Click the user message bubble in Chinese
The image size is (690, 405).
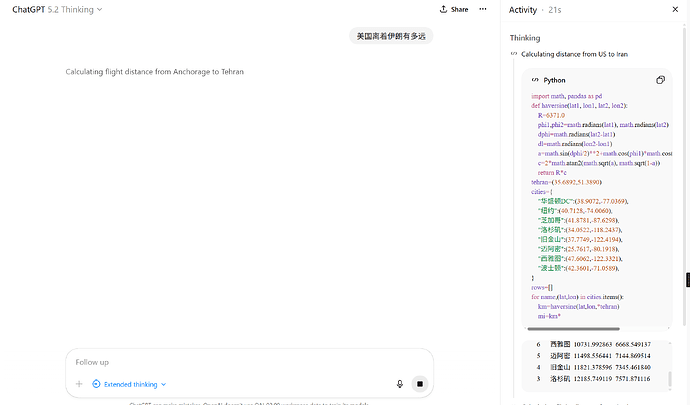pyautogui.click(x=391, y=36)
